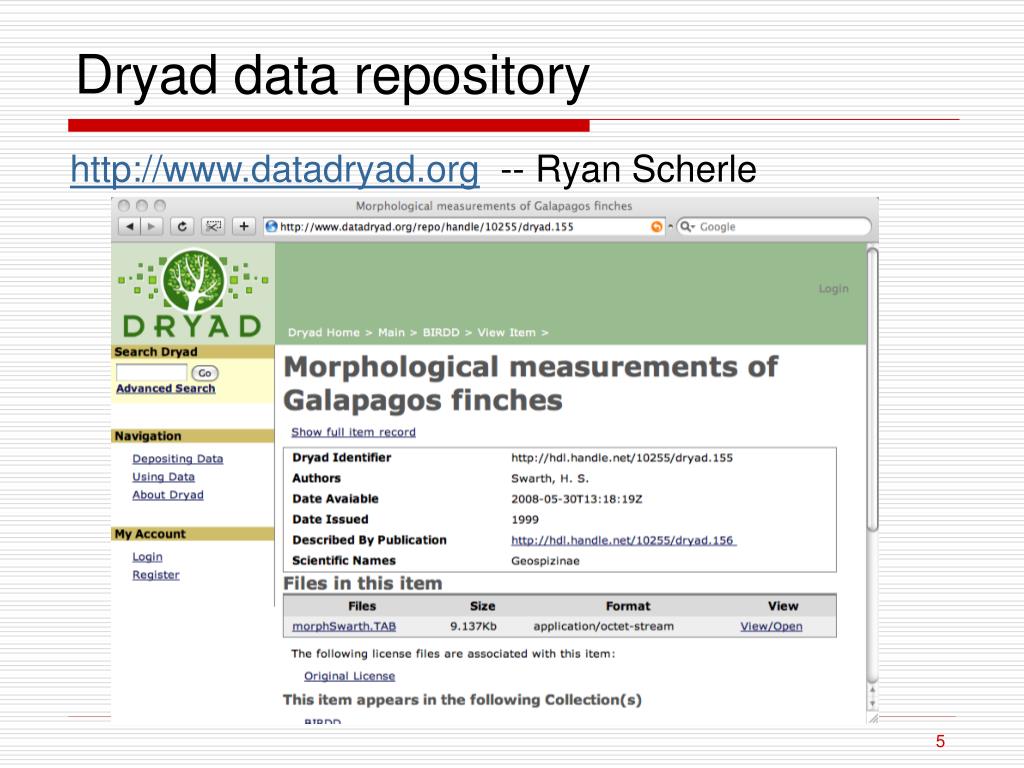Click the globe site icon in address bar

tap(272, 227)
